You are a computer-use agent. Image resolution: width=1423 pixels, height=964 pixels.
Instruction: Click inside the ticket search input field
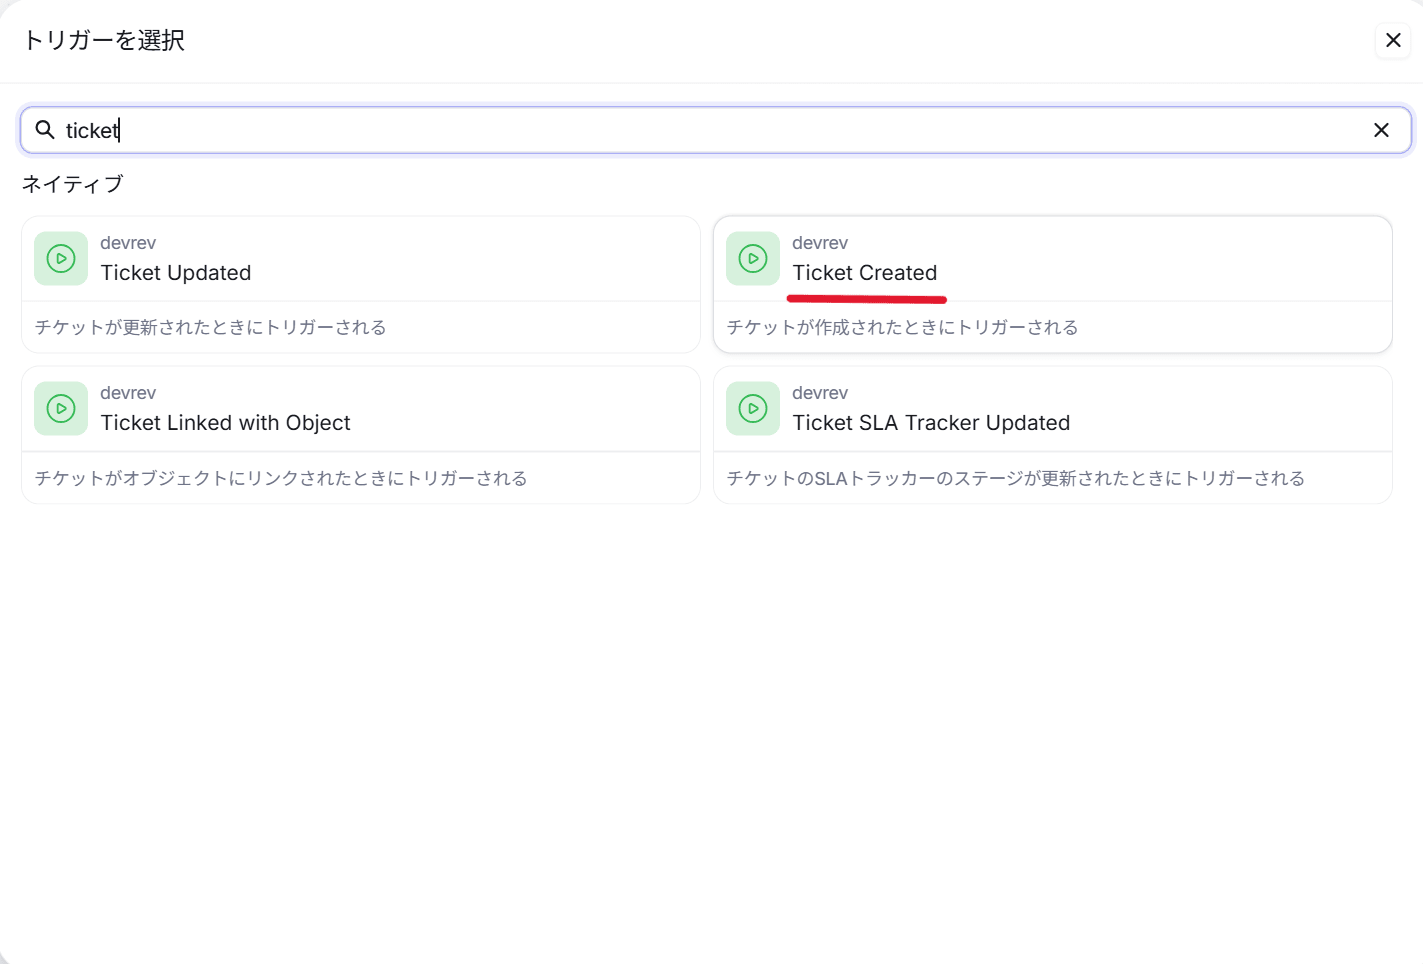(400, 130)
